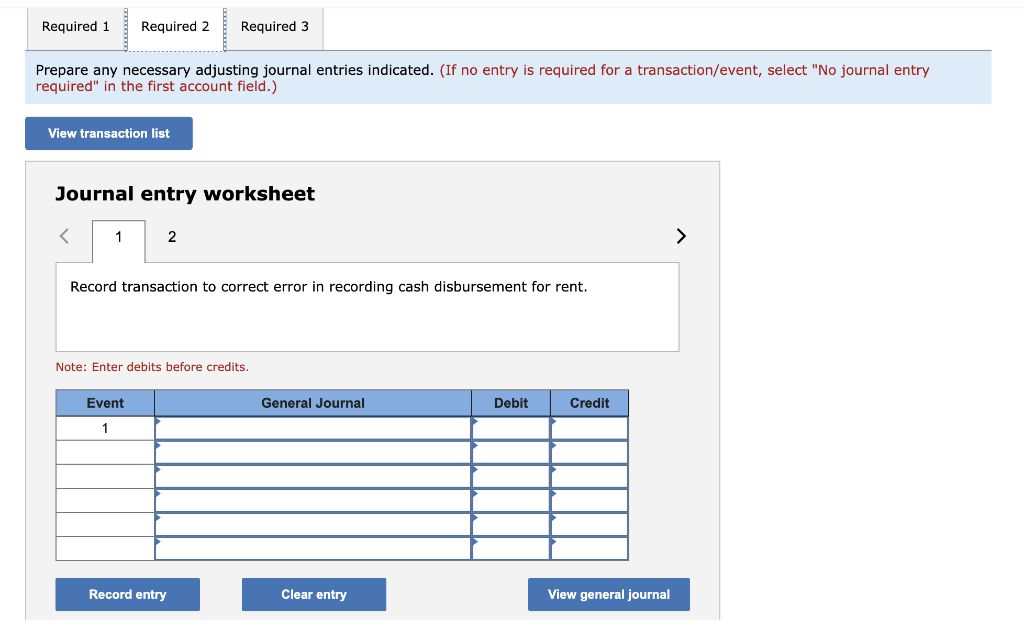Click Credit cell in fourth row
The image size is (1024, 628).
pos(590,501)
